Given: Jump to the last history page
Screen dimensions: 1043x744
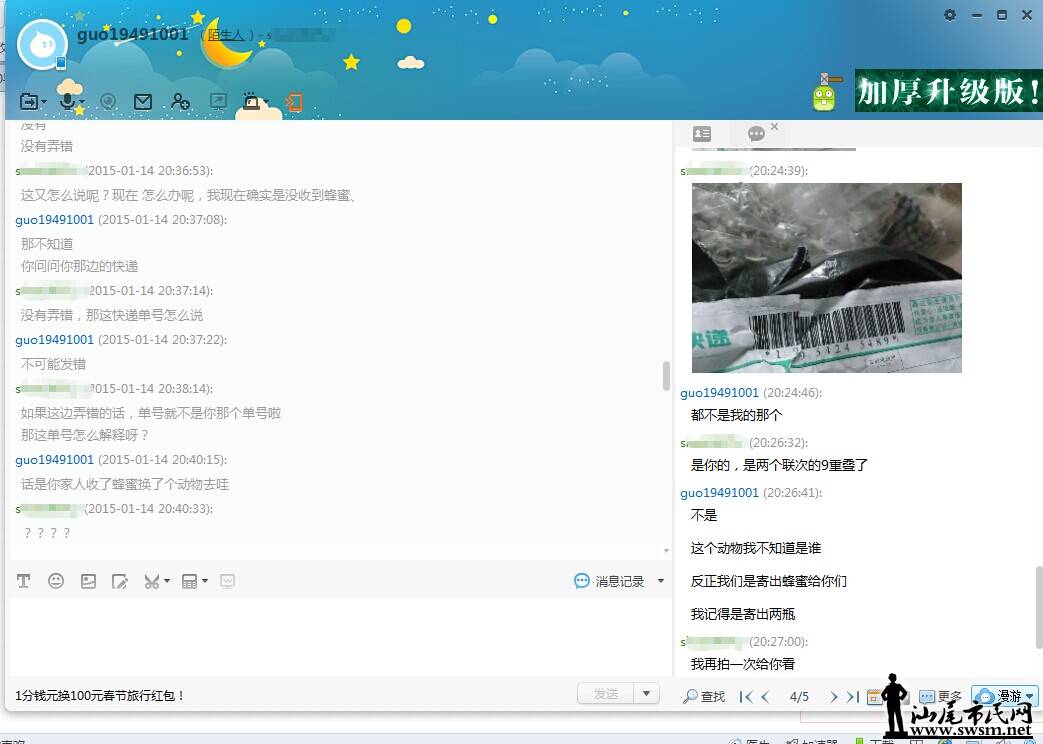Looking at the screenshot, I should pyautogui.click(x=853, y=697).
